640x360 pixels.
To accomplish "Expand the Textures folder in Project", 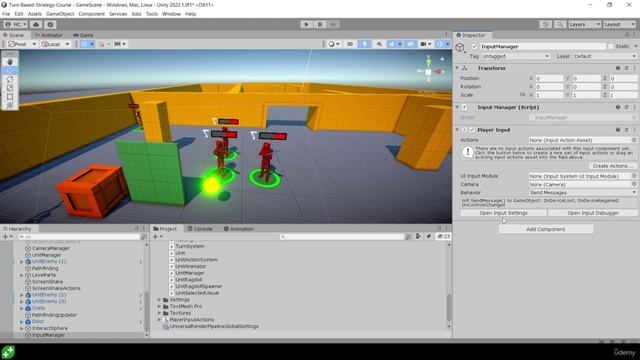I will [x=160, y=313].
